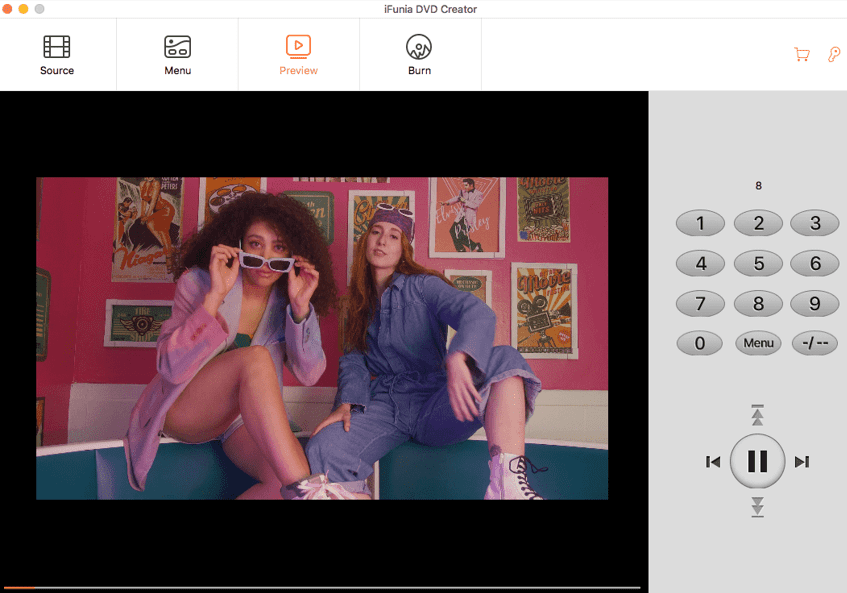Go to the Burn tab
The height and width of the screenshot is (593, 847).
point(419,55)
